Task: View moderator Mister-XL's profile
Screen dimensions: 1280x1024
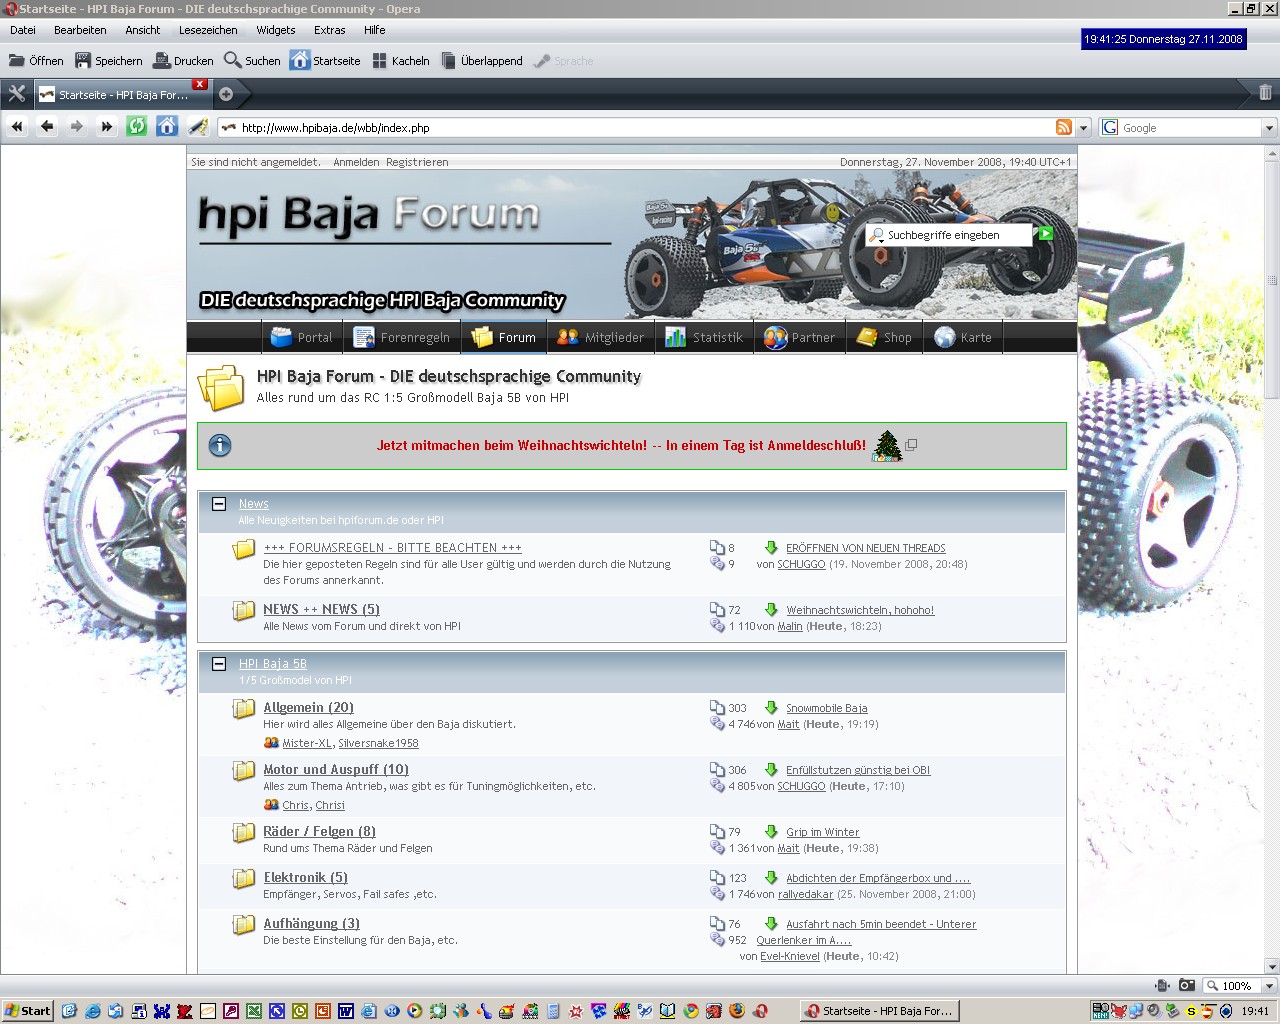Action: pyautogui.click(x=307, y=743)
